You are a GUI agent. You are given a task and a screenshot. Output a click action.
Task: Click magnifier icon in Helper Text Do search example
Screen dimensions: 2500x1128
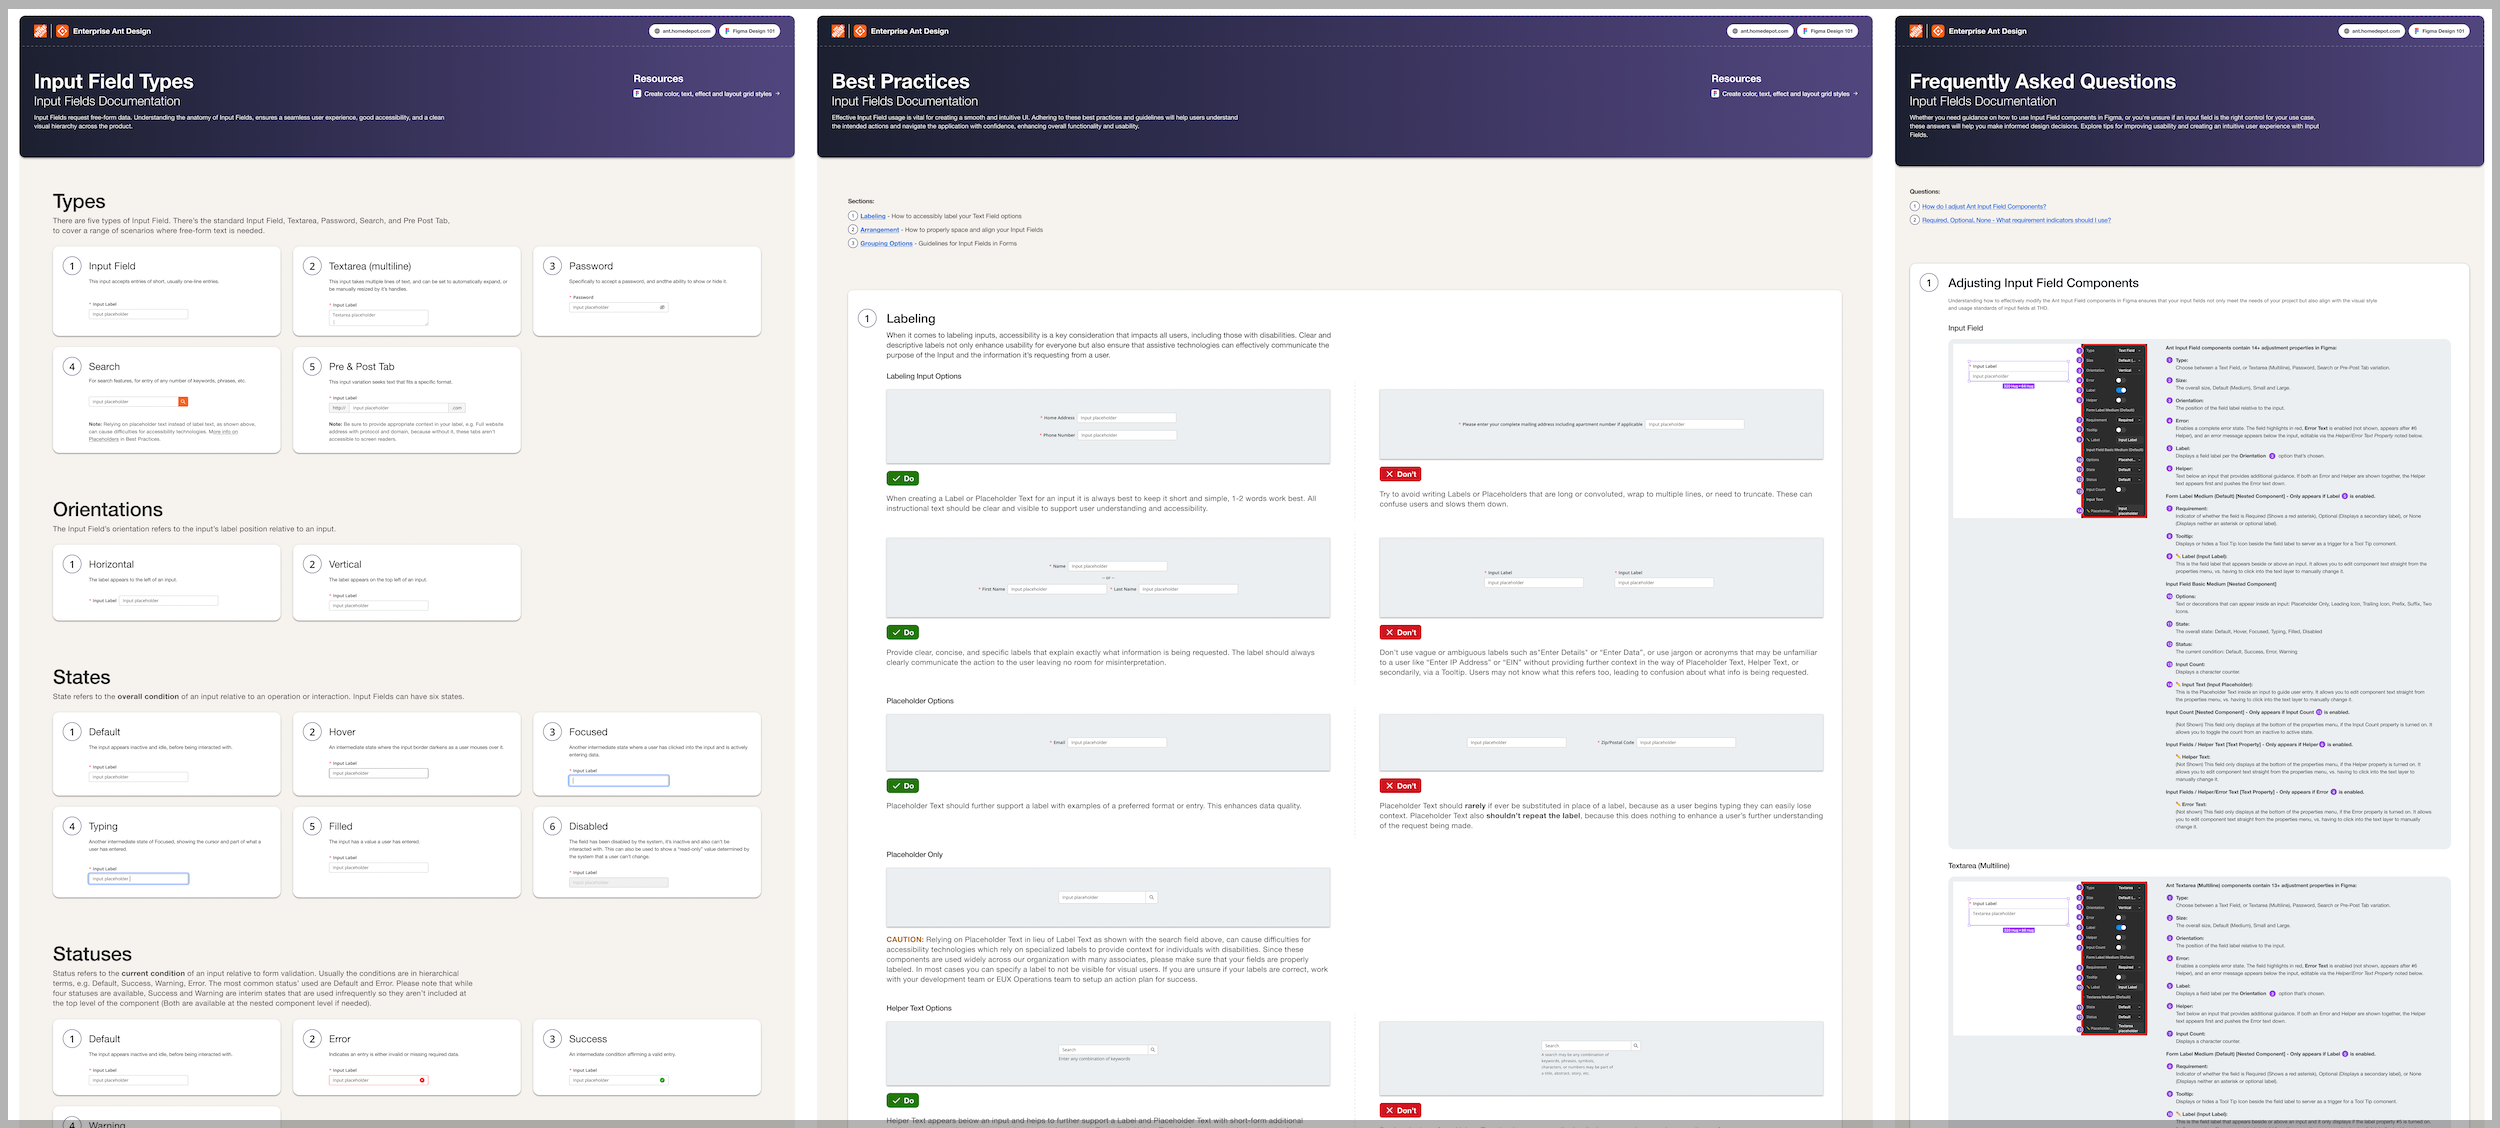tap(1152, 1049)
